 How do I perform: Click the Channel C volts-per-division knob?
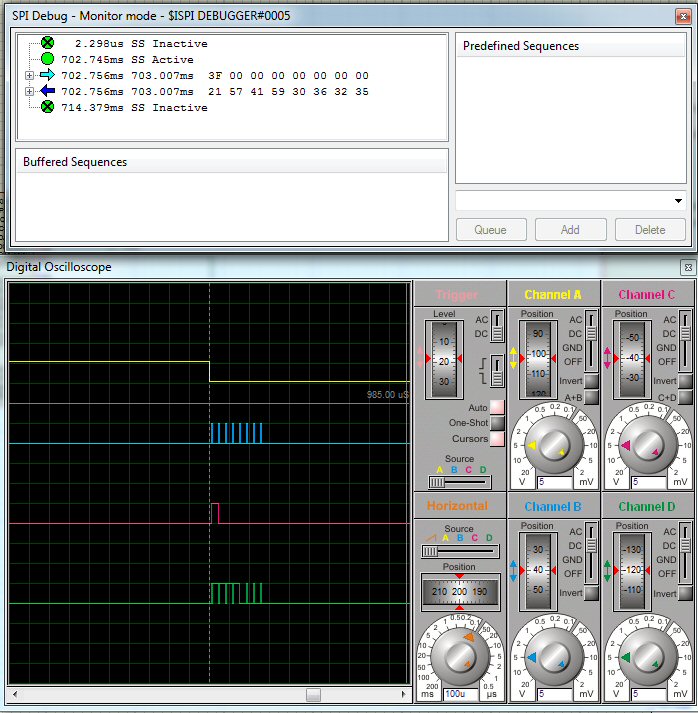coord(647,446)
